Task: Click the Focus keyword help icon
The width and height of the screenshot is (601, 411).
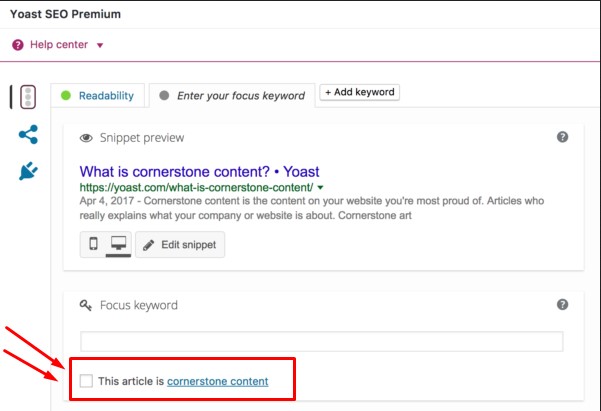Action: [x=563, y=304]
